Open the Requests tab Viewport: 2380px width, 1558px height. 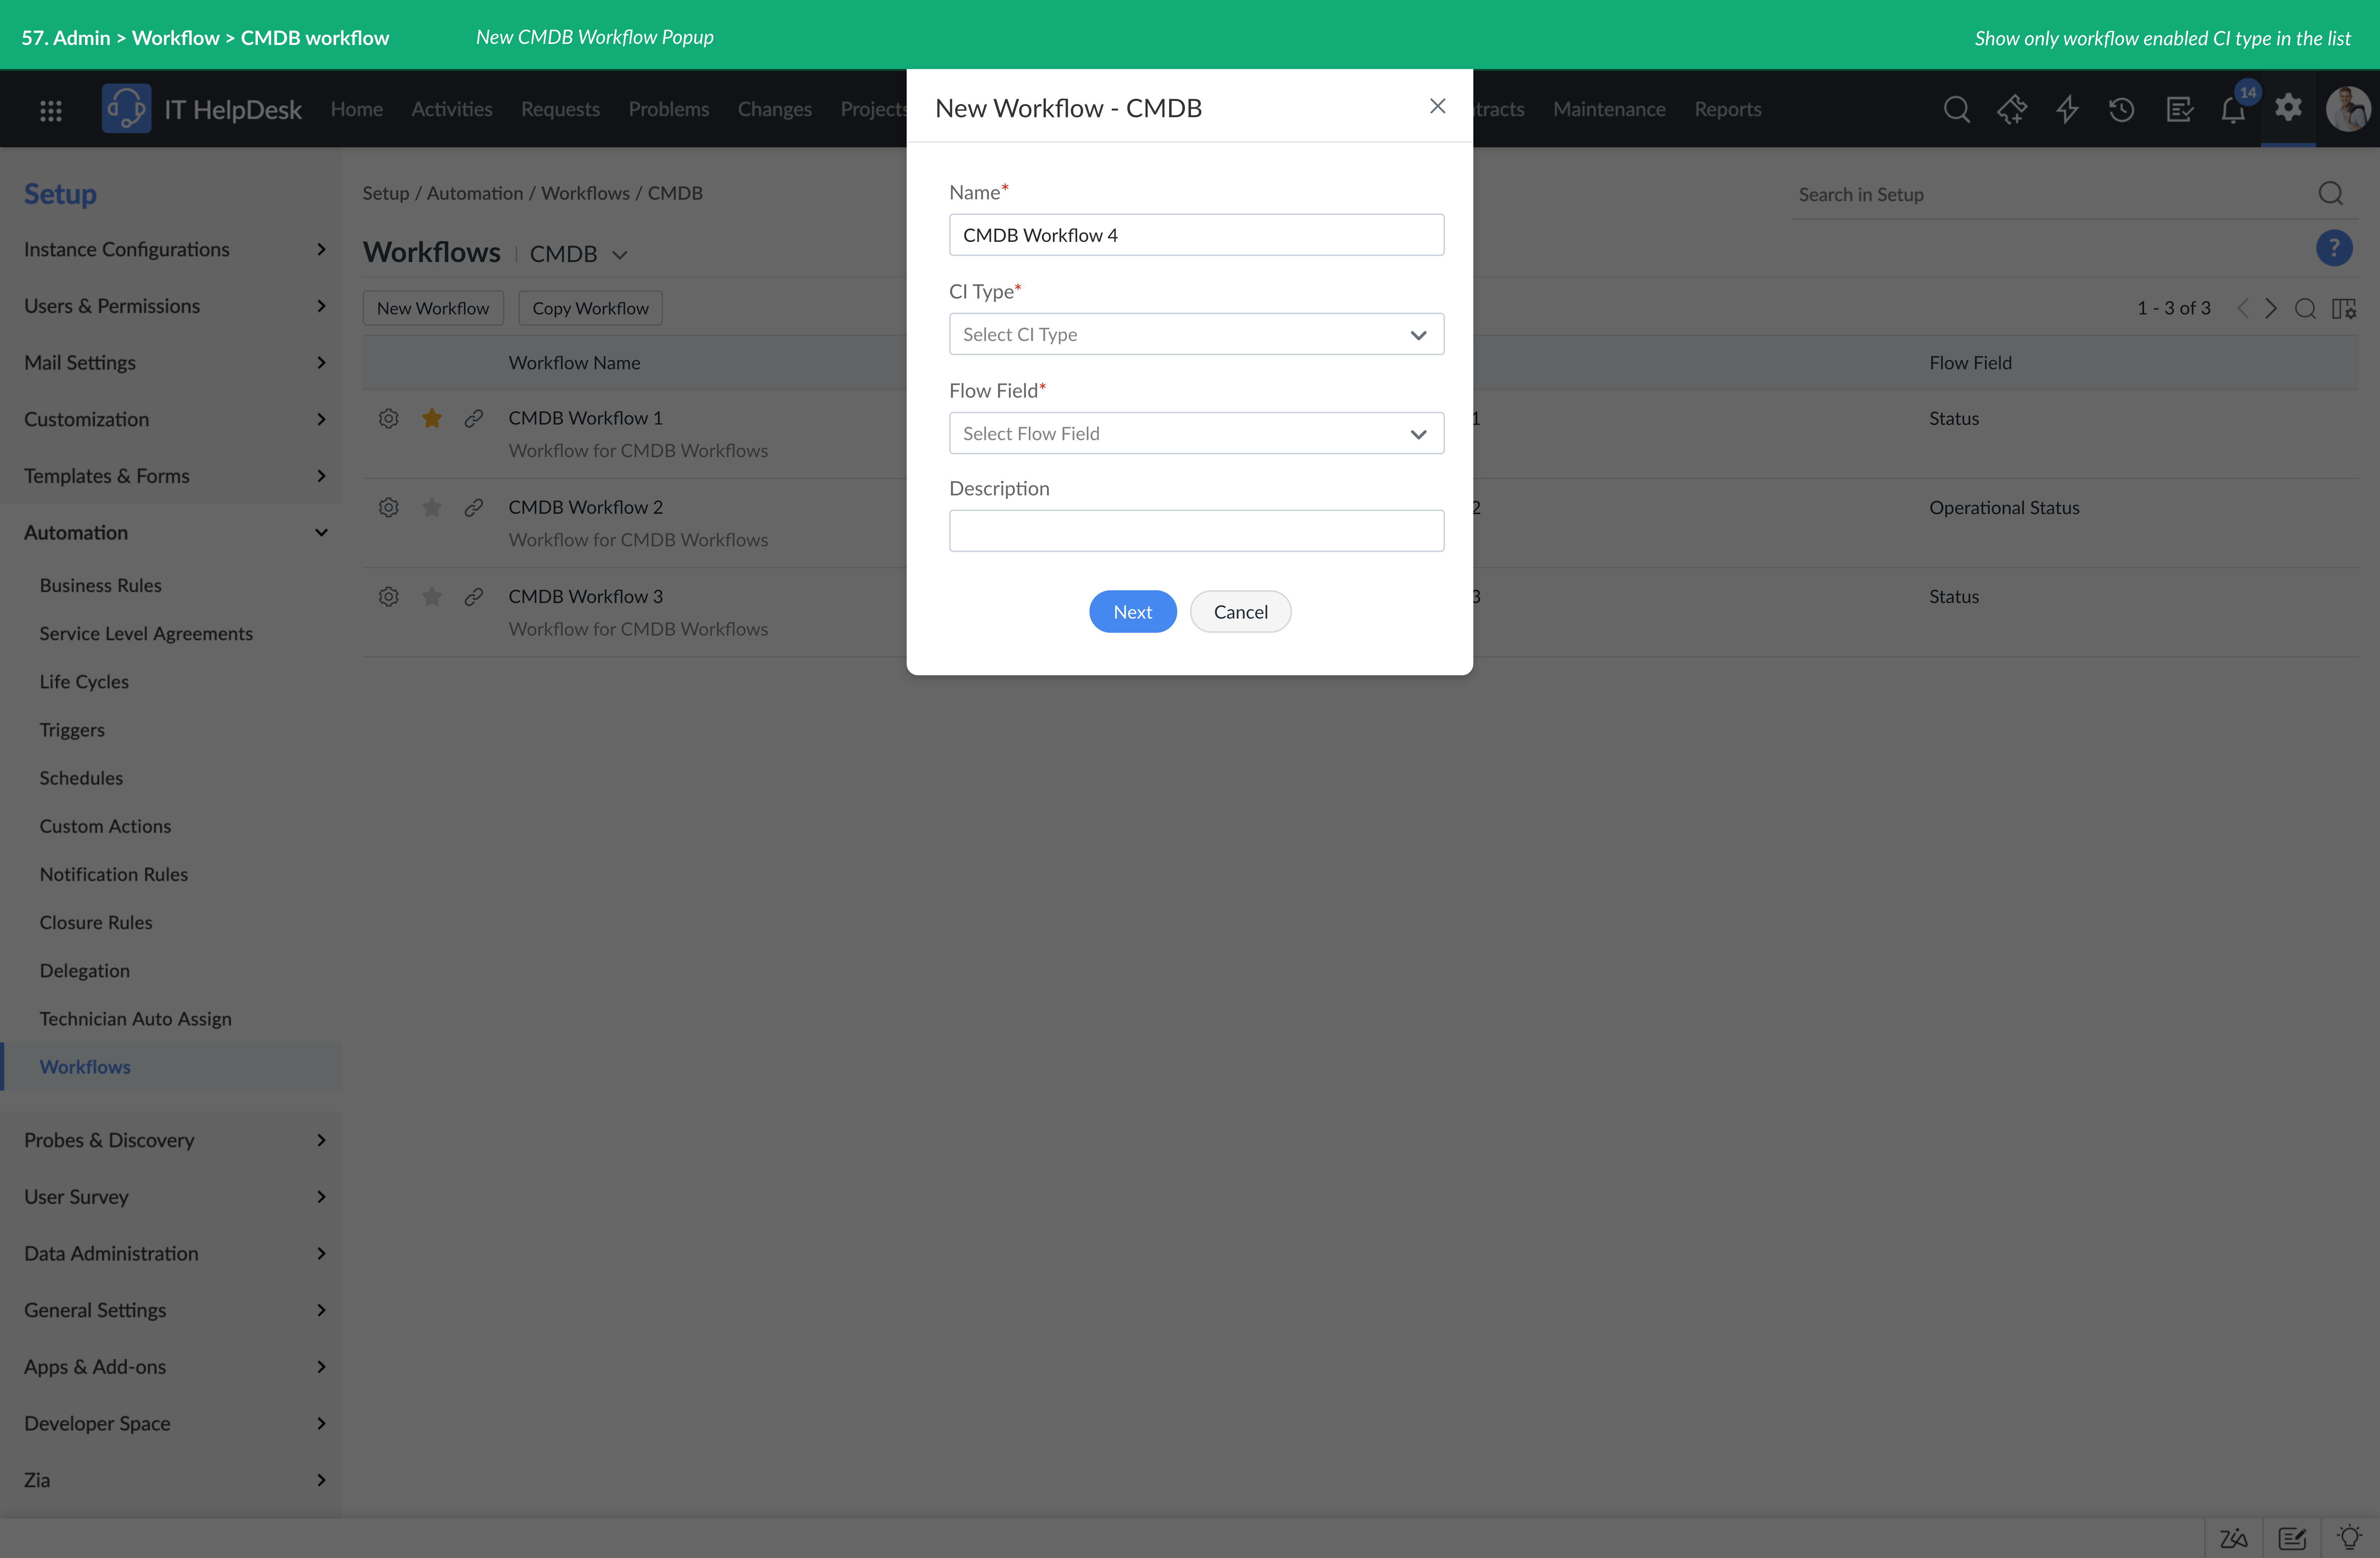(560, 109)
